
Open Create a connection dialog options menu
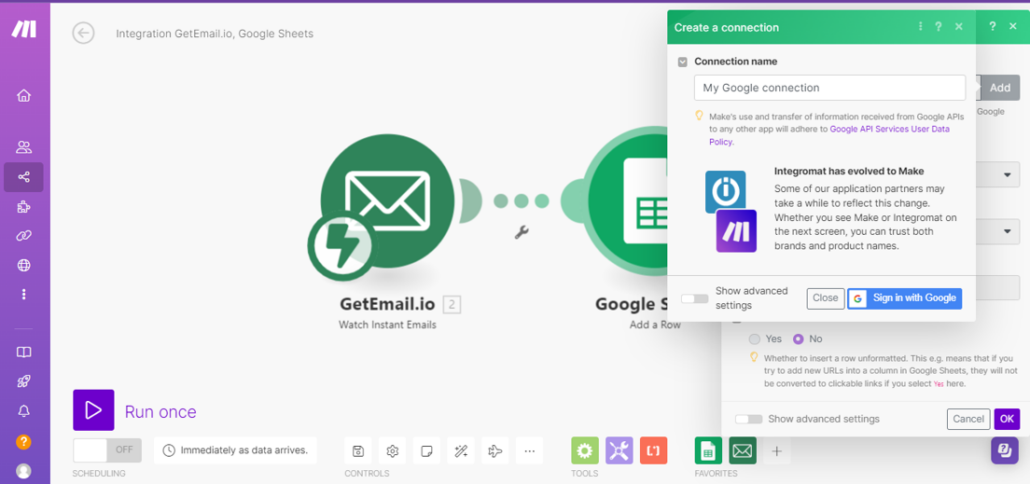[x=920, y=26]
